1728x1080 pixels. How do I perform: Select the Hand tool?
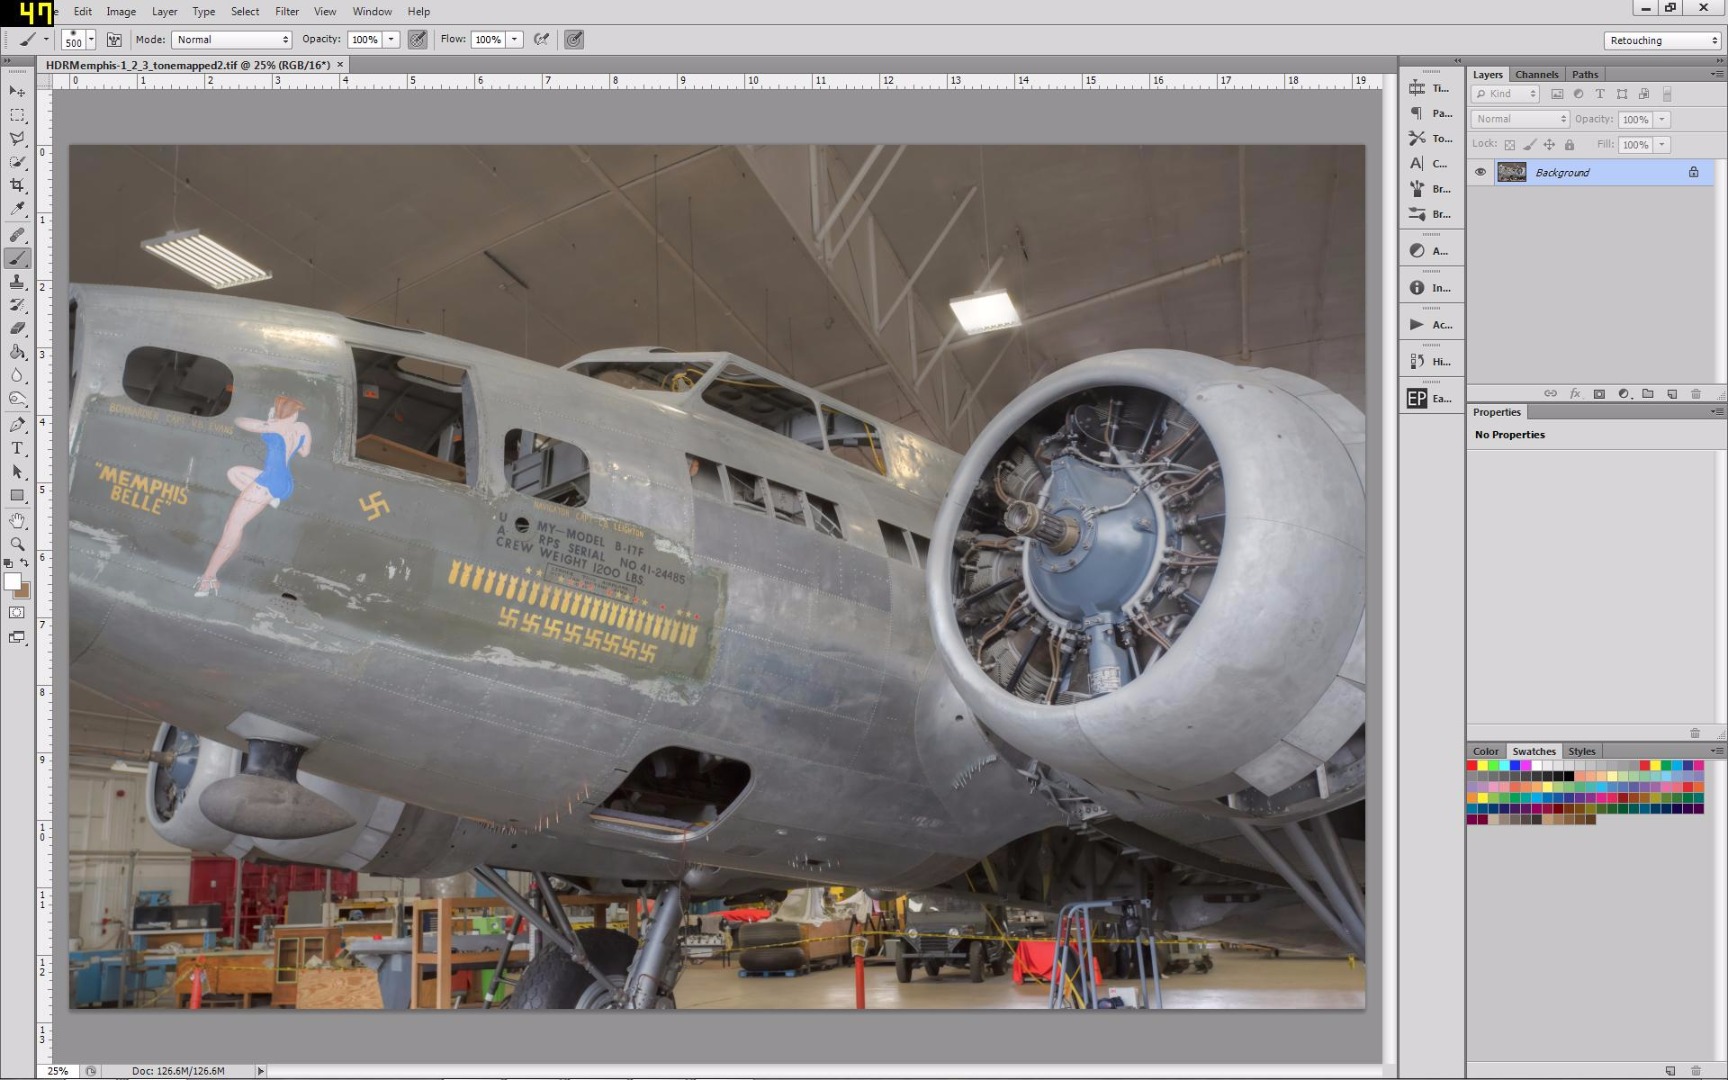[17, 521]
